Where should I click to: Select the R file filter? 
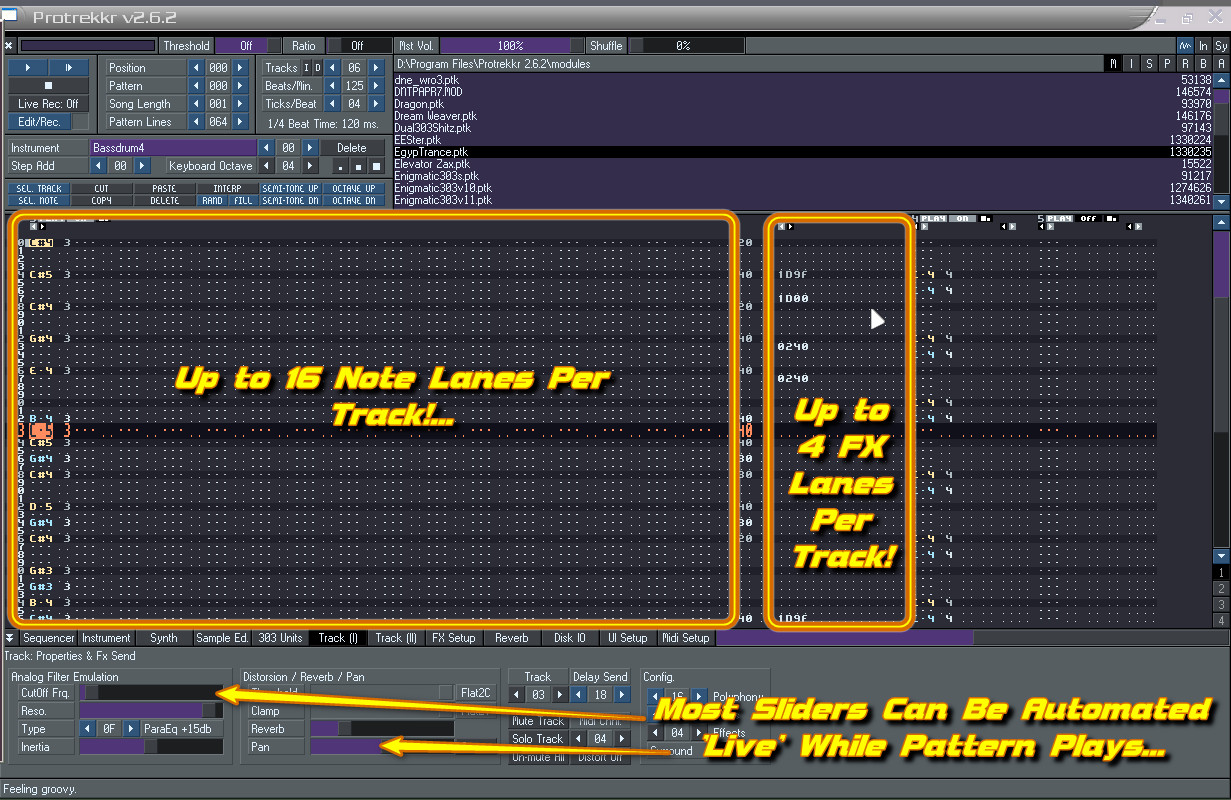tap(1185, 64)
